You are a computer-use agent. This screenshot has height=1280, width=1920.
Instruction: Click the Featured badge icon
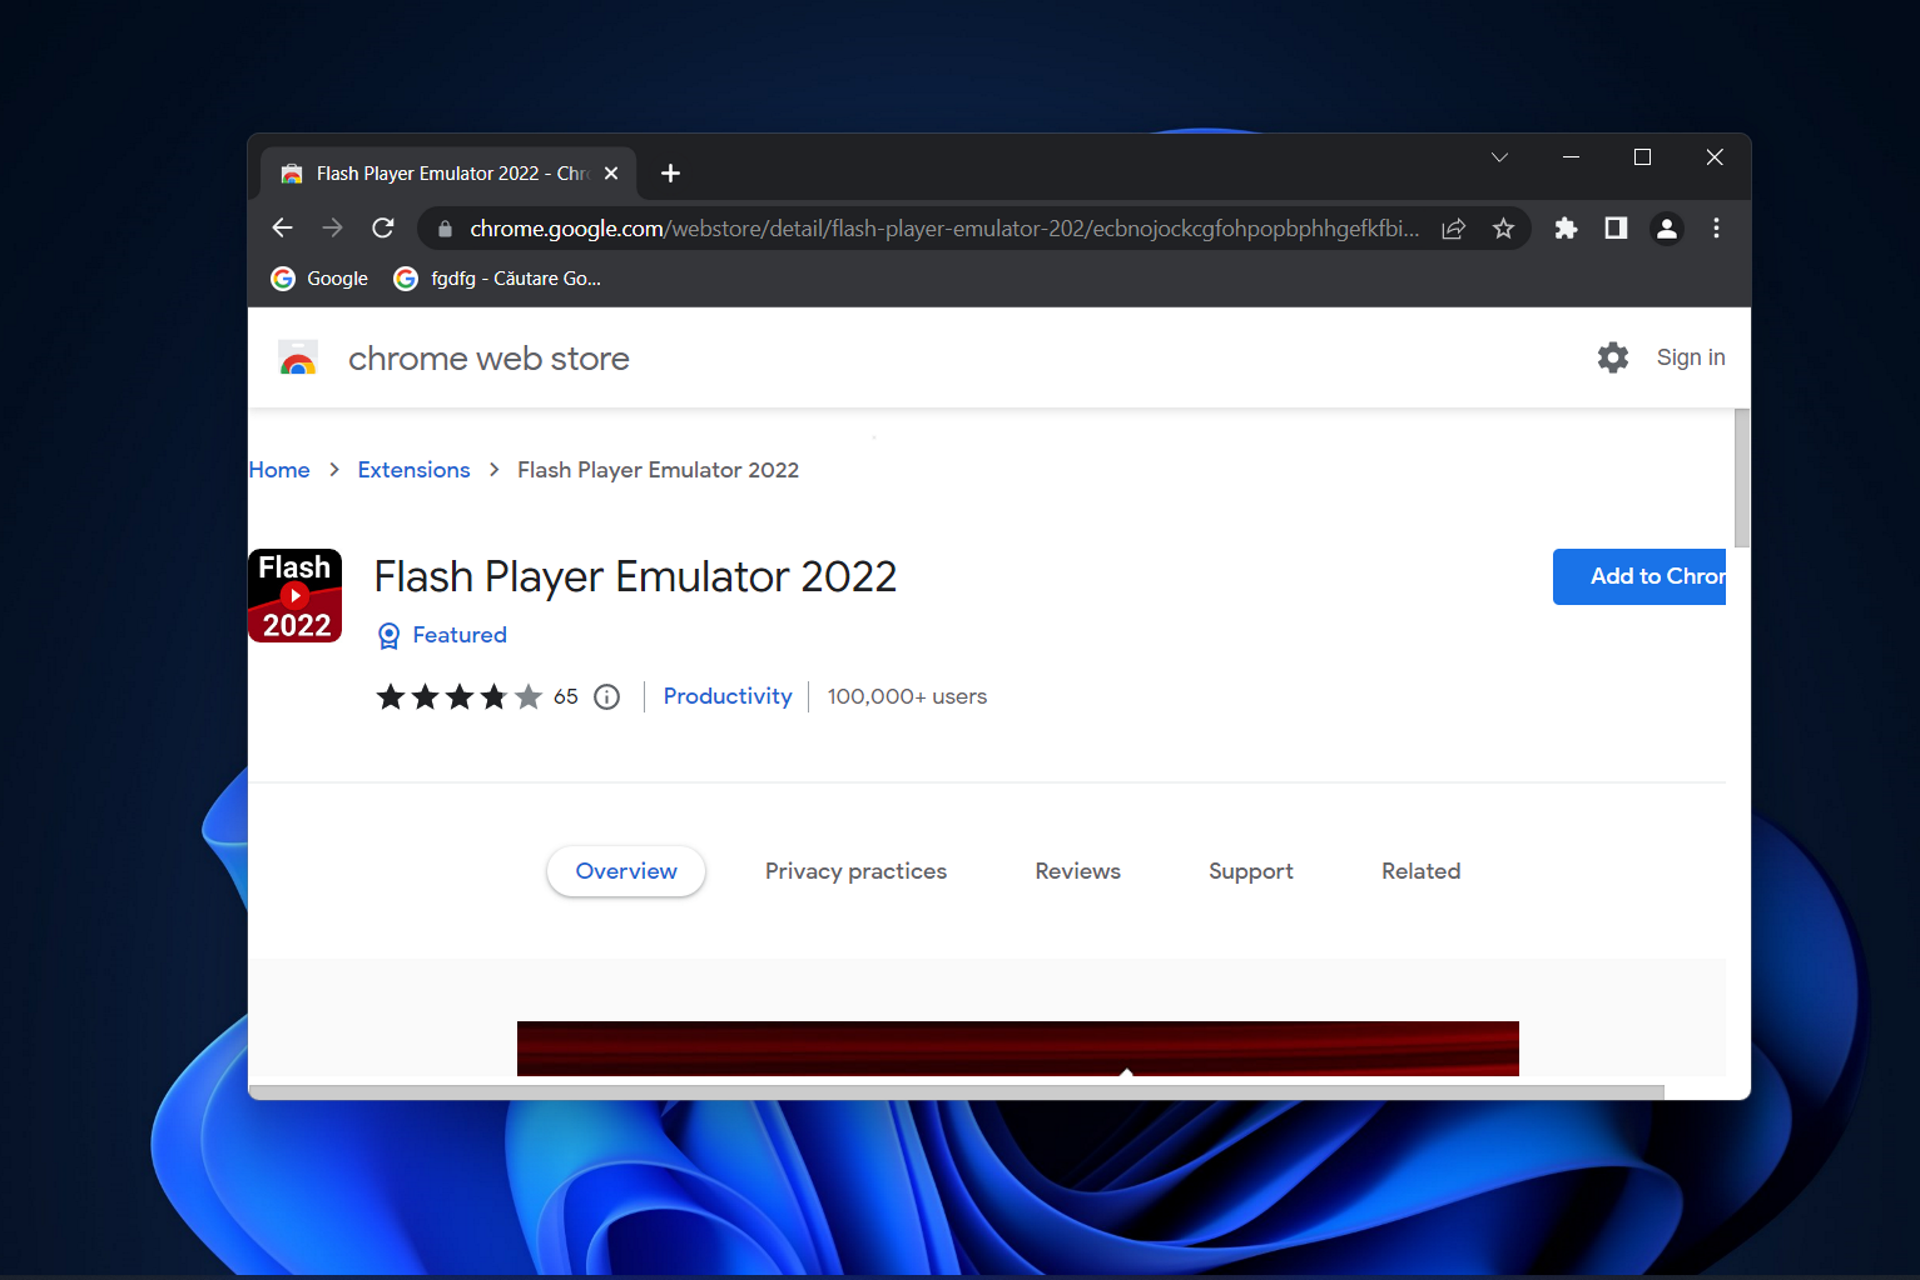(x=389, y=636)
